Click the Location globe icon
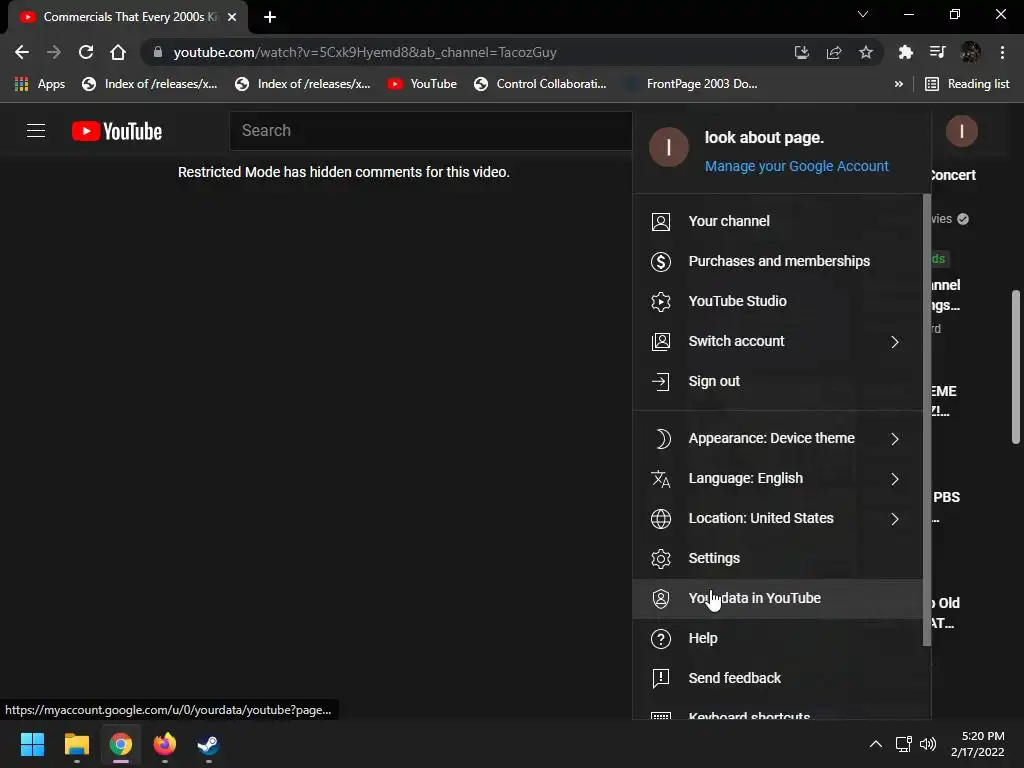The image size is (1024, 768). (660, 519)
